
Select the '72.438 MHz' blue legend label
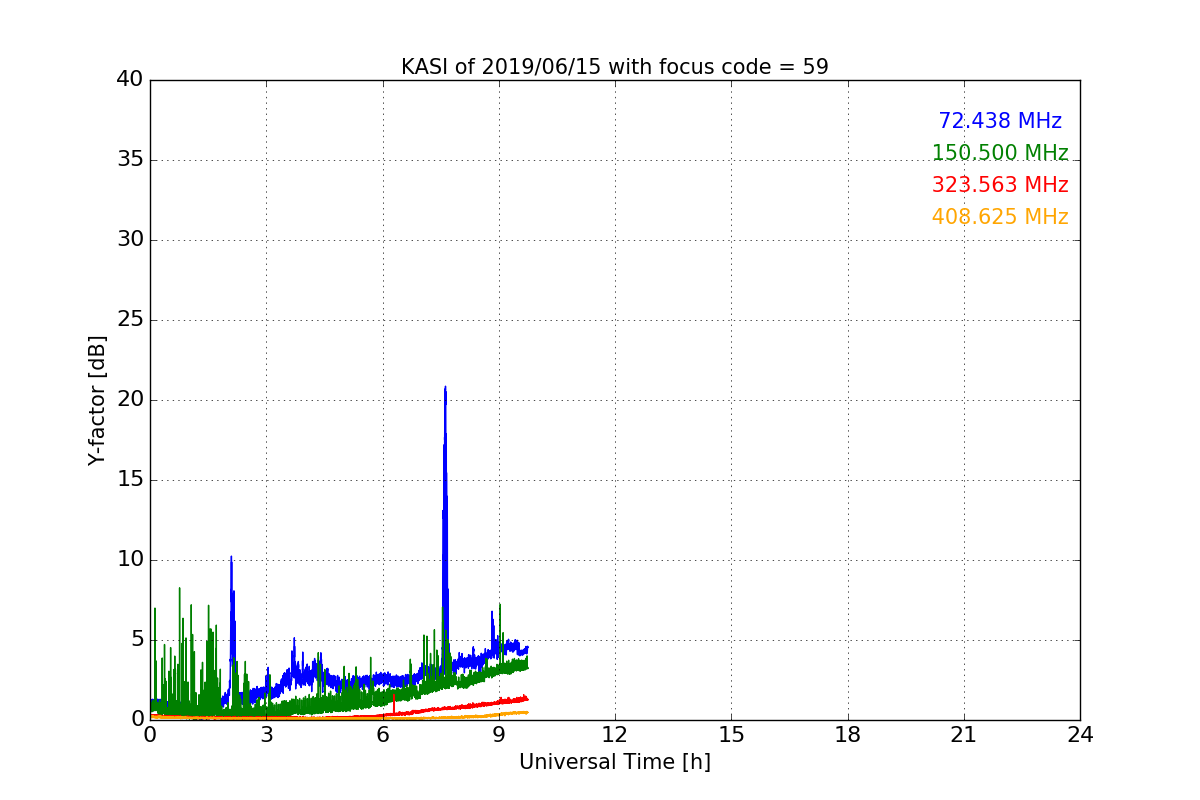click(x=1000, y=121)
